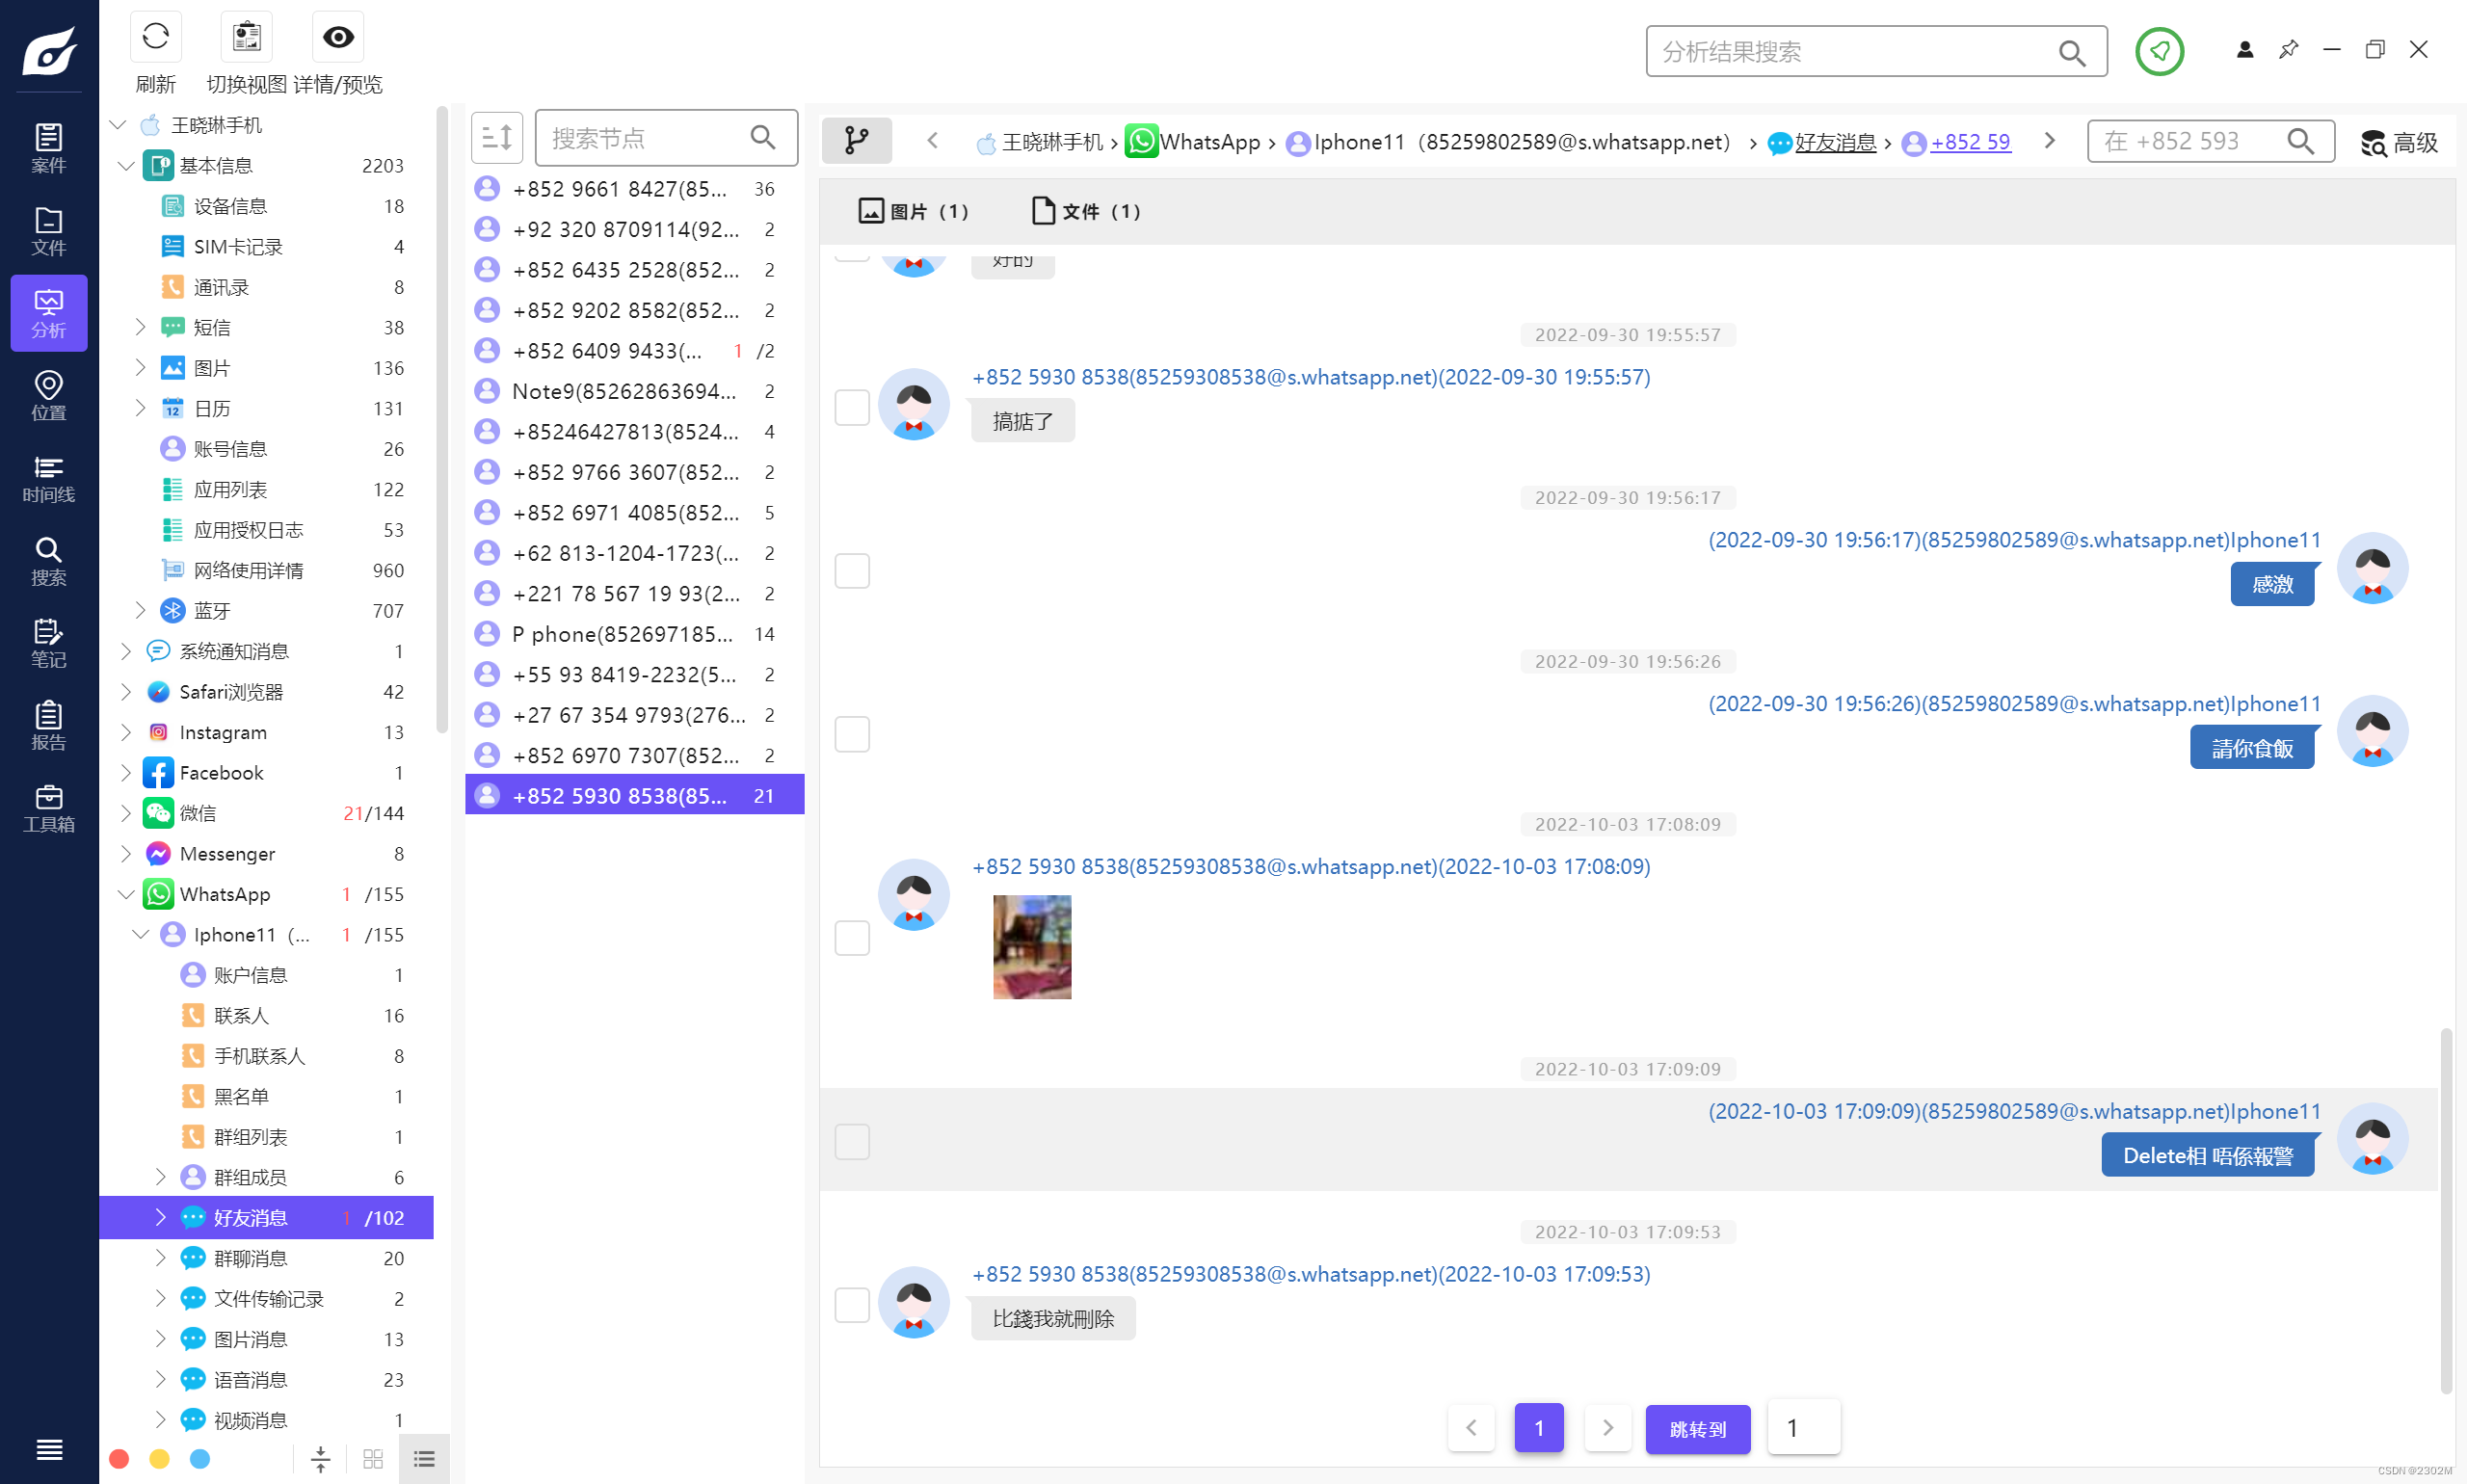This screenshot has width=2467, height=1484.
Task: Click the branch tree icon in breadcrumb bar
Action: point(856,141)
